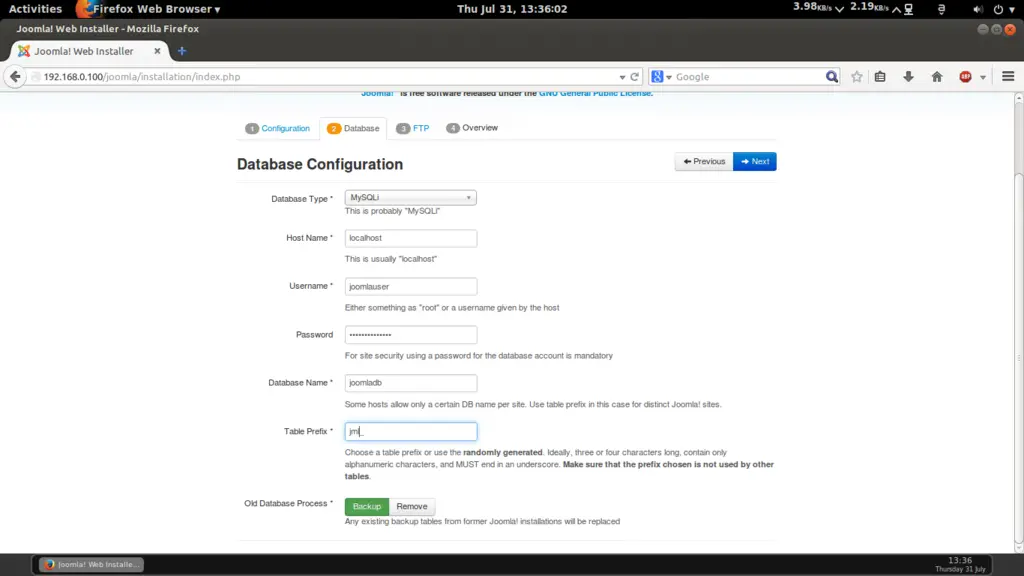The image size is (1024, 576).
Task: Focus the Password input field
Action: [411, 335]
